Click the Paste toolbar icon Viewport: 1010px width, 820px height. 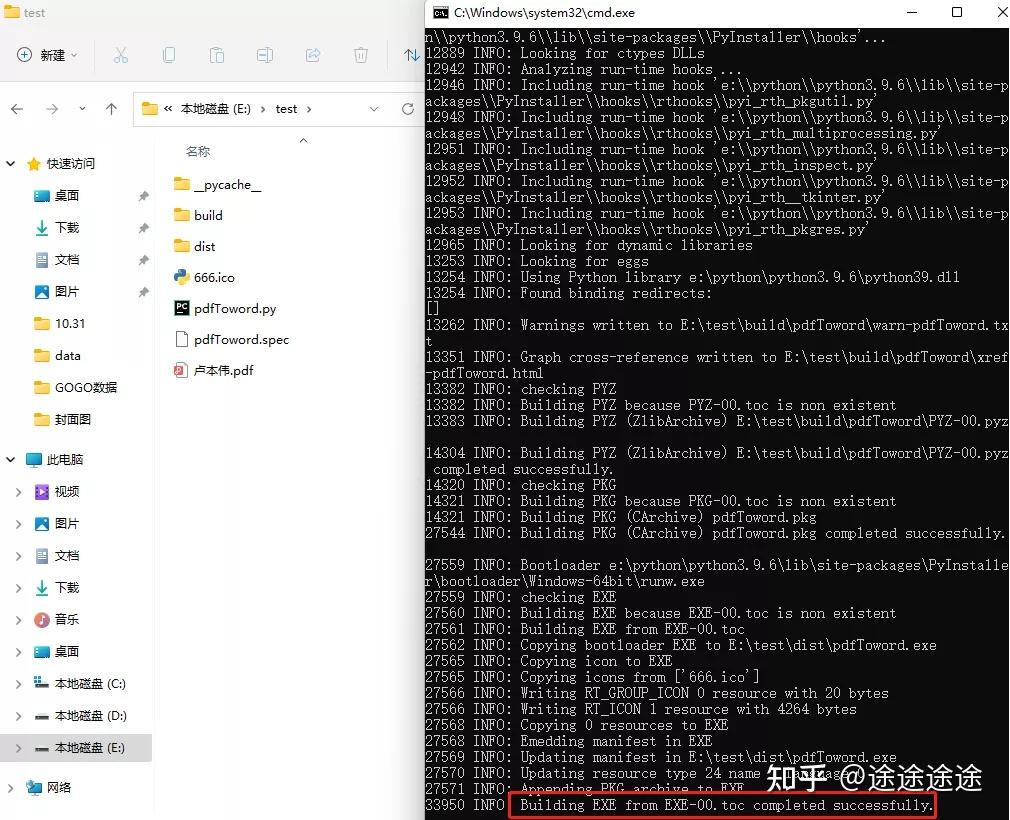(218, 55)
